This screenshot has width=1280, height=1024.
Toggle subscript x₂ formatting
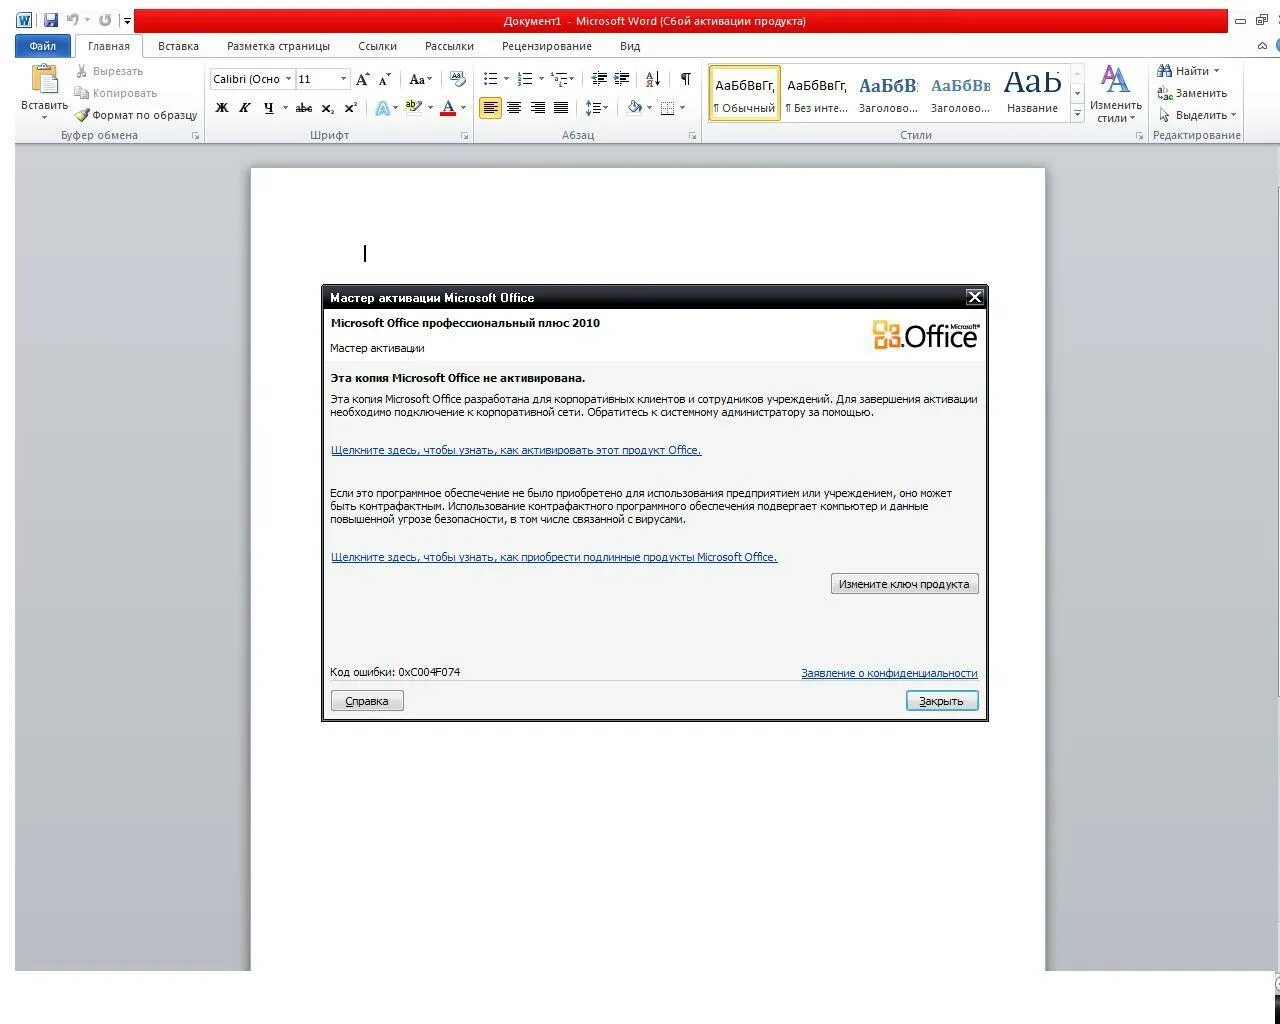(327, 108)
